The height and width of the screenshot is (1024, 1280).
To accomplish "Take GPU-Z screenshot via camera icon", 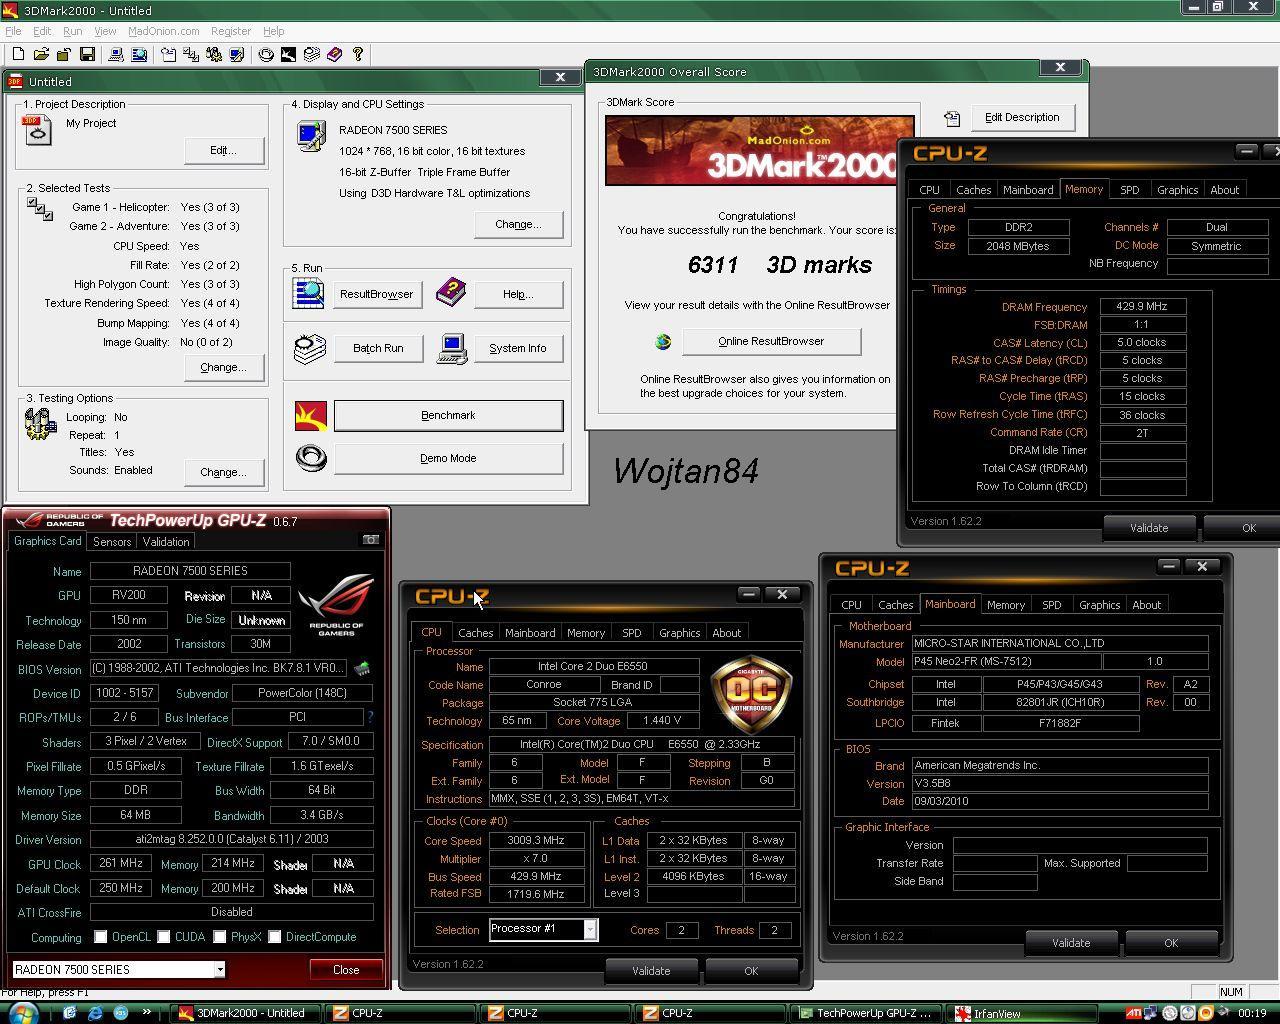I will 371,540.
